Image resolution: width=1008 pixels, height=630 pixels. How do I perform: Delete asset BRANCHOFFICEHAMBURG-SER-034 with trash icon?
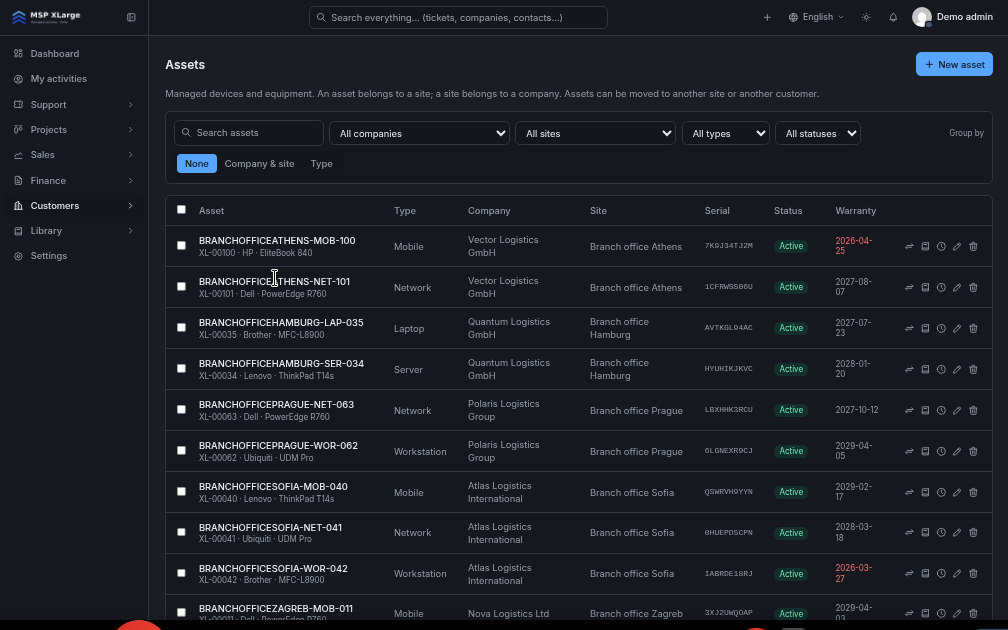pos(973,370)
